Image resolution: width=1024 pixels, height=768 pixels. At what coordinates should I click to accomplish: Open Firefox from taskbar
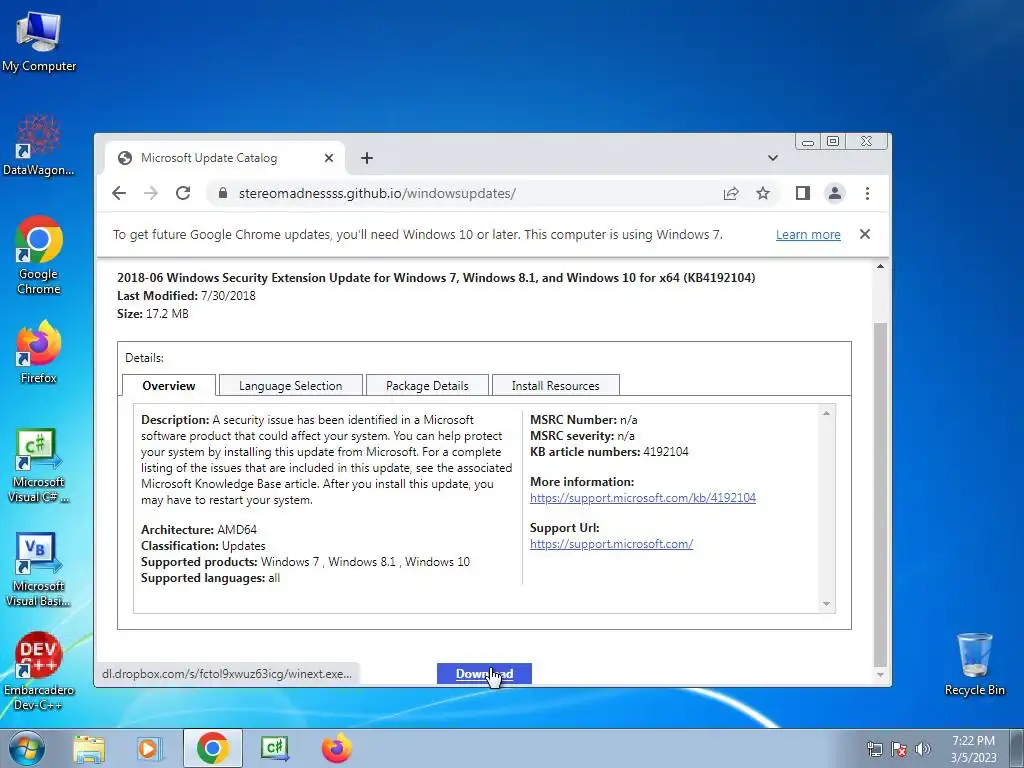point(336,748)
